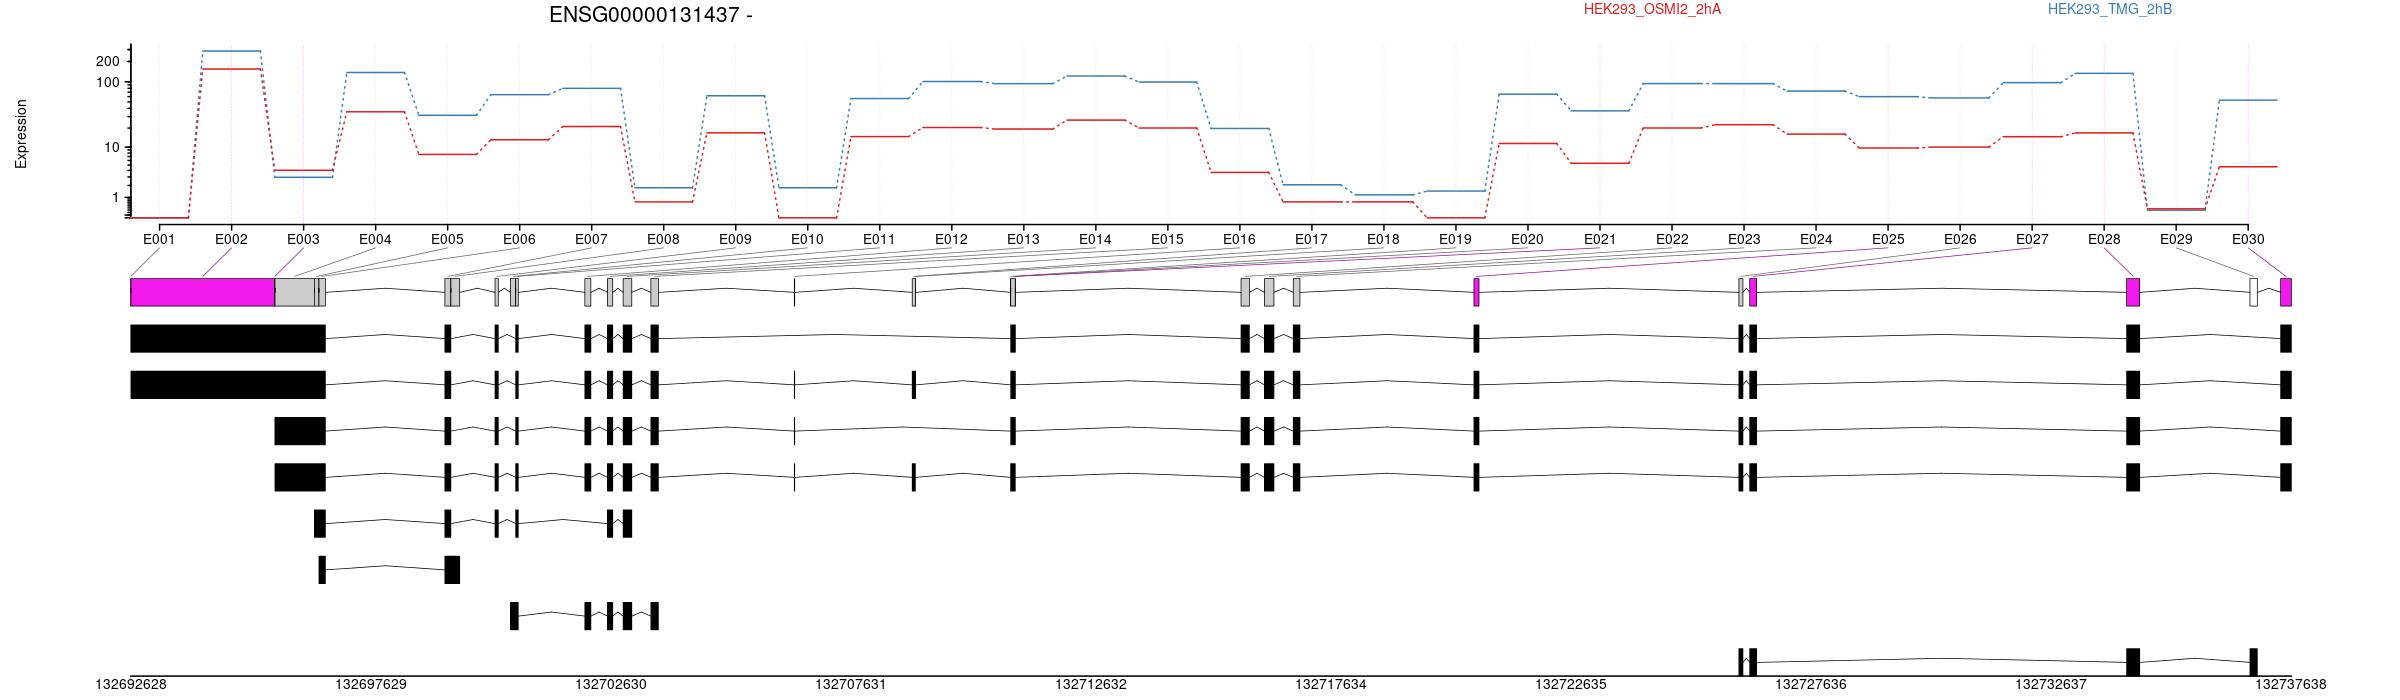Select genomic coordinate 132707631
Viewport: 2400px width, 700px height.
pos(851,685)
